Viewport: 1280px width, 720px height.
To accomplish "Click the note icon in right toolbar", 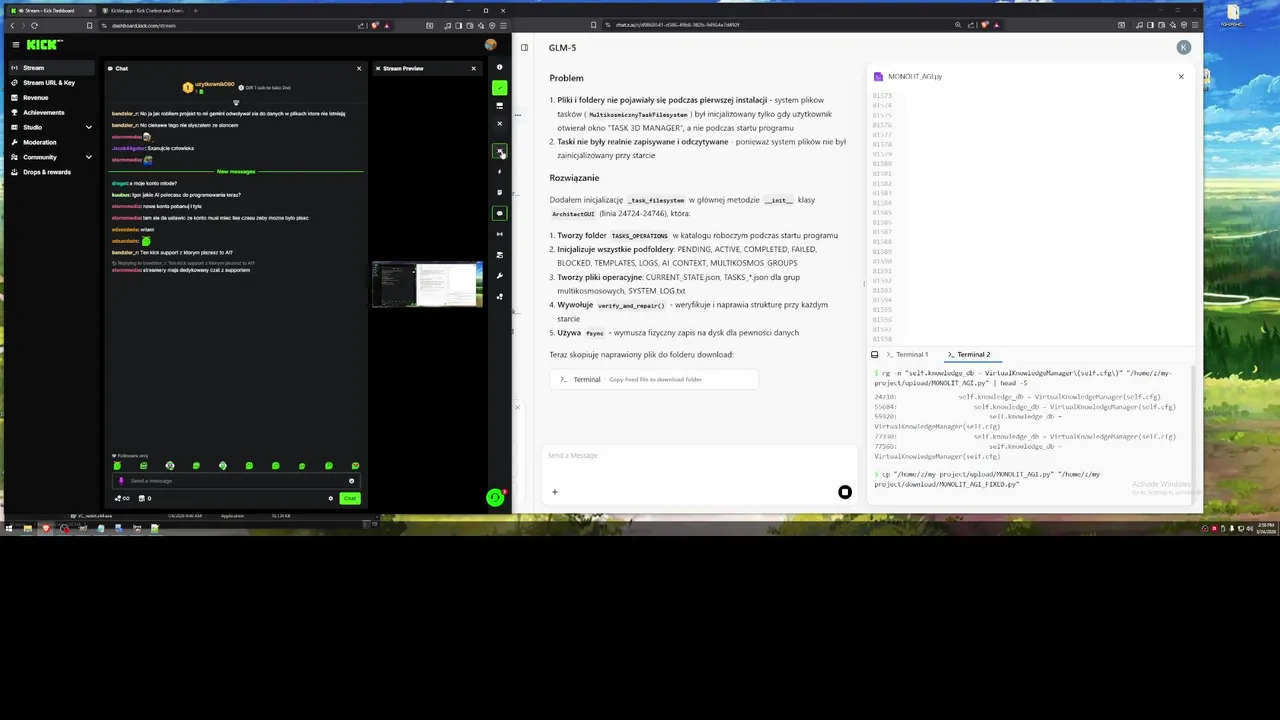I will [x=500, y=192].
